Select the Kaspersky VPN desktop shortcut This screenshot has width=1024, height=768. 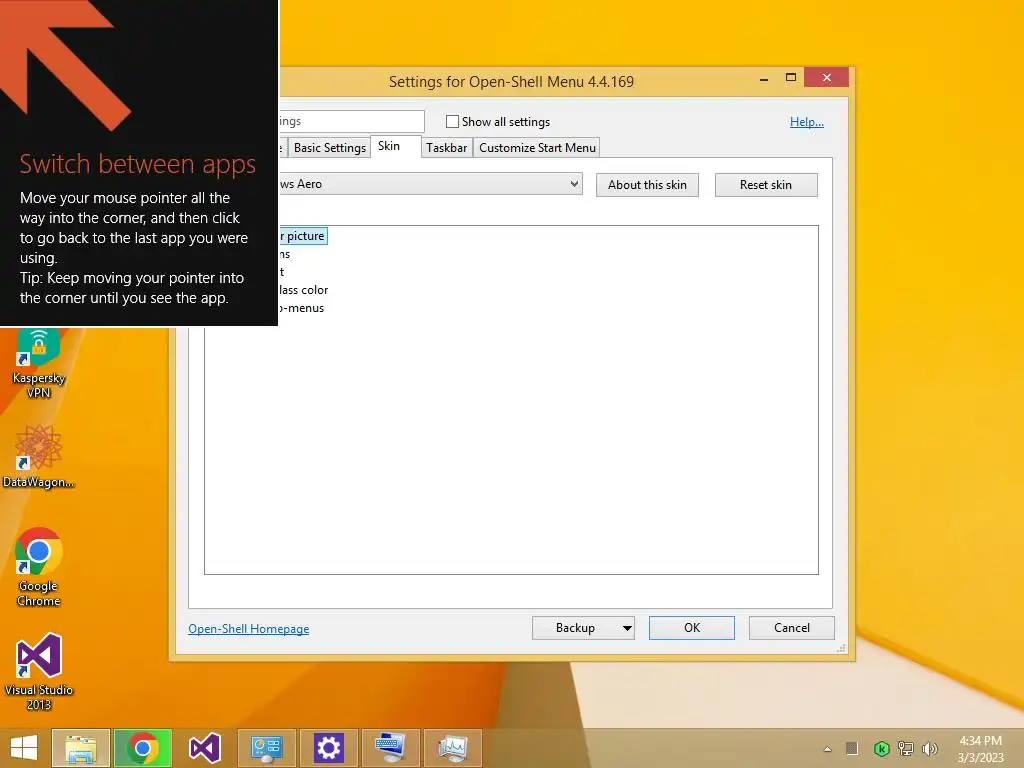pos(39,364)
